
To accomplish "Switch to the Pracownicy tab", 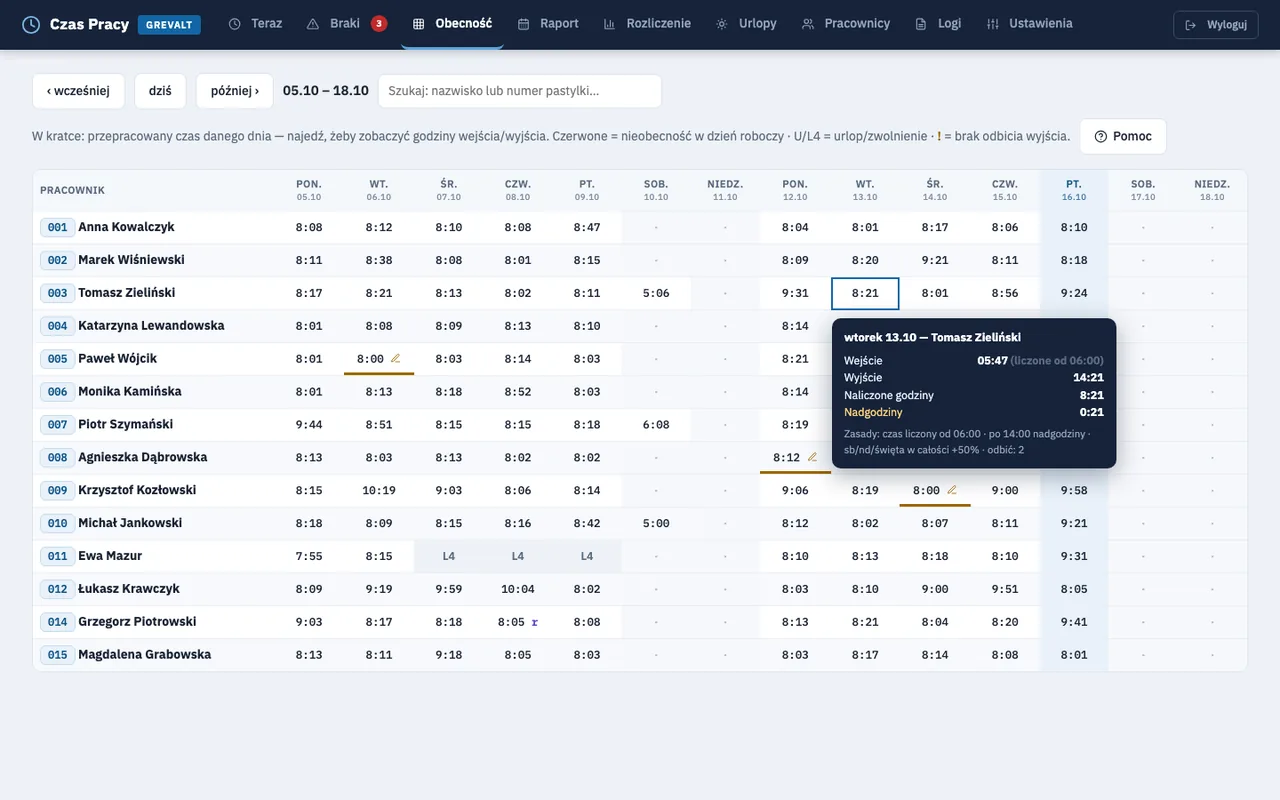I will 845,24.
